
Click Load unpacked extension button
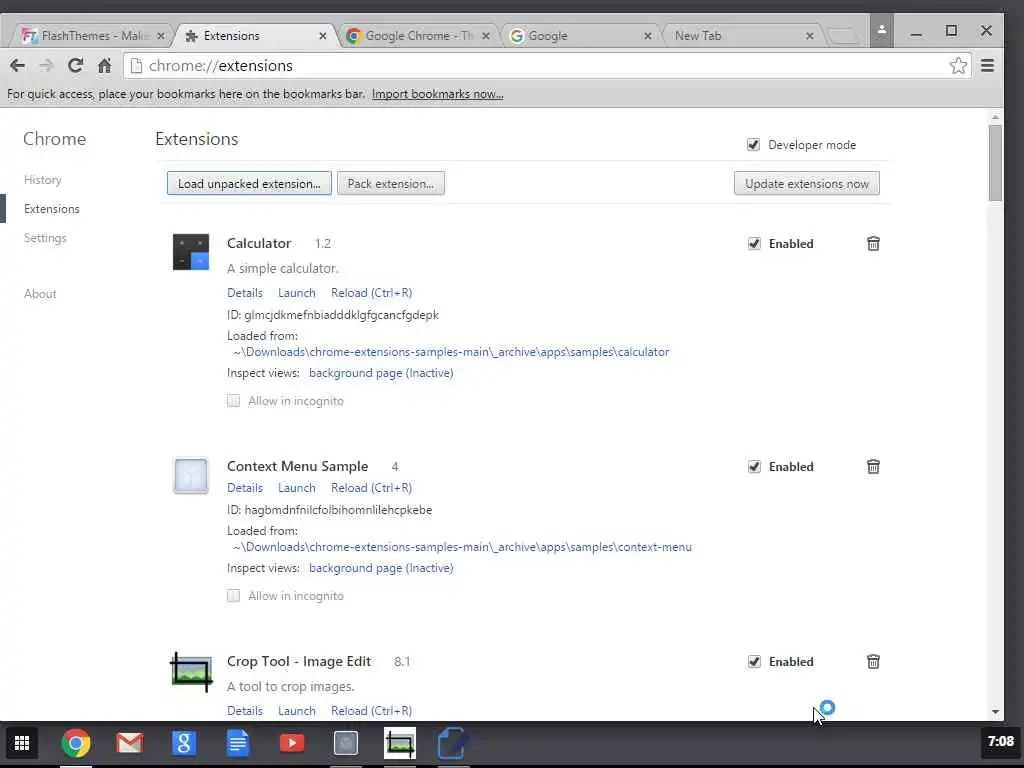click(x=249, y=184)
